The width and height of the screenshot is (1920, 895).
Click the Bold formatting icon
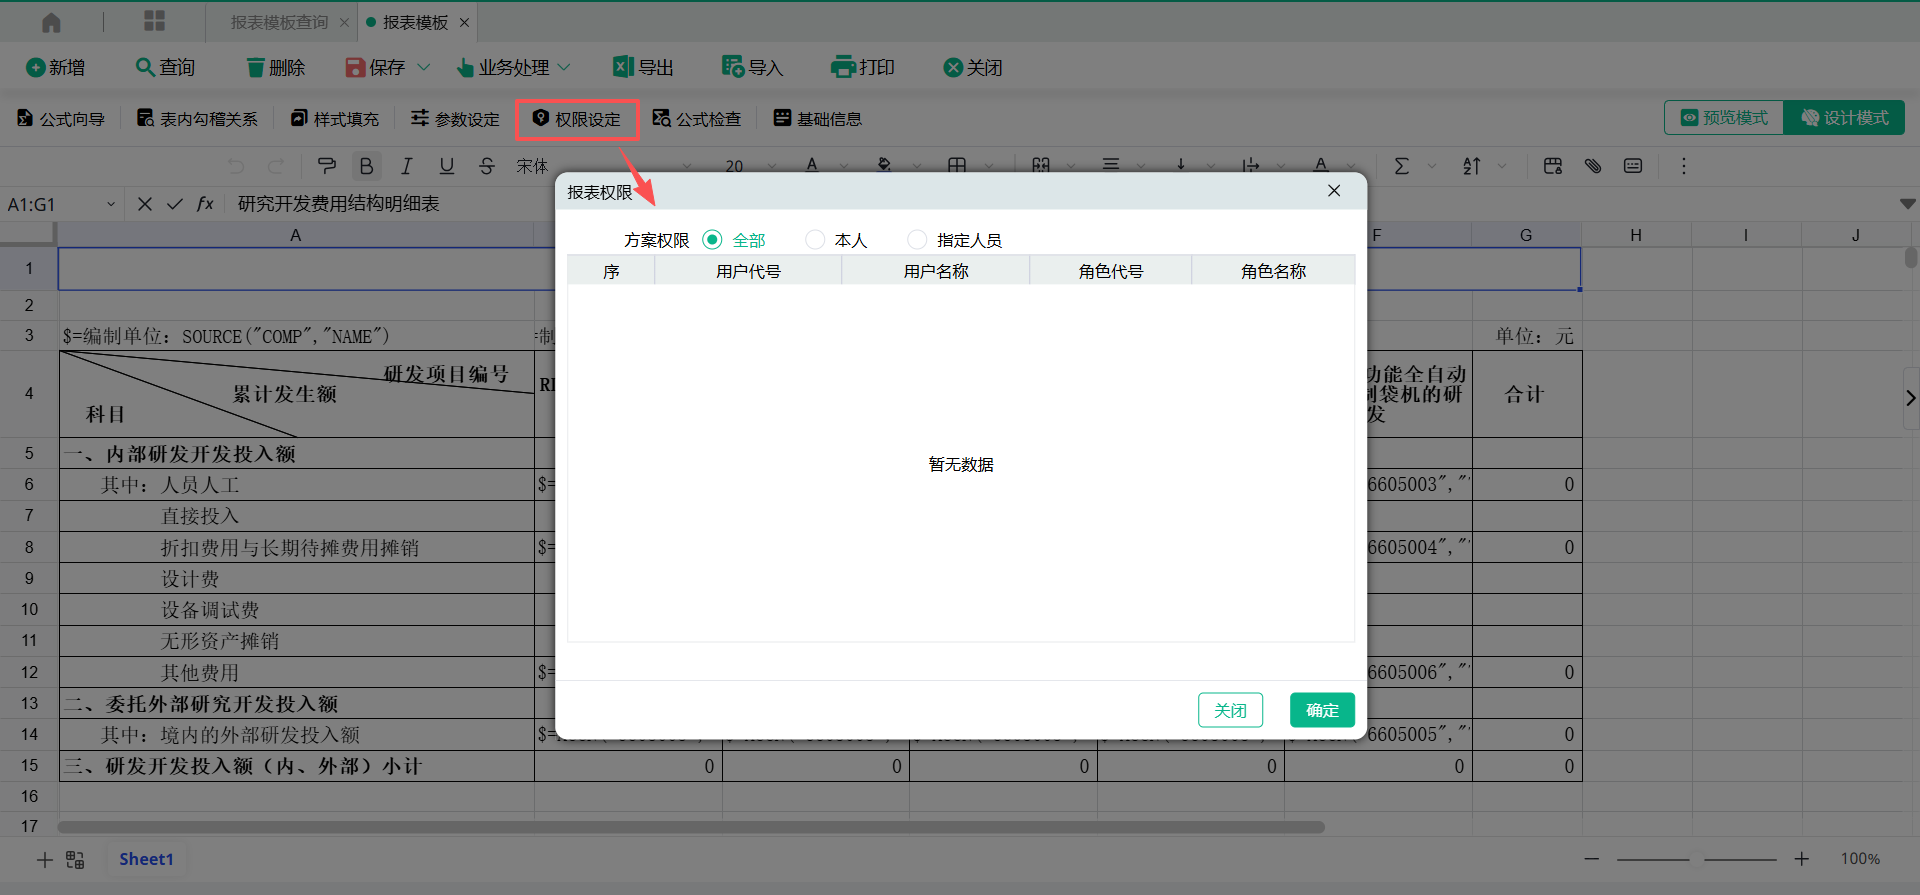pyautogui.click(x=366, y=166)
